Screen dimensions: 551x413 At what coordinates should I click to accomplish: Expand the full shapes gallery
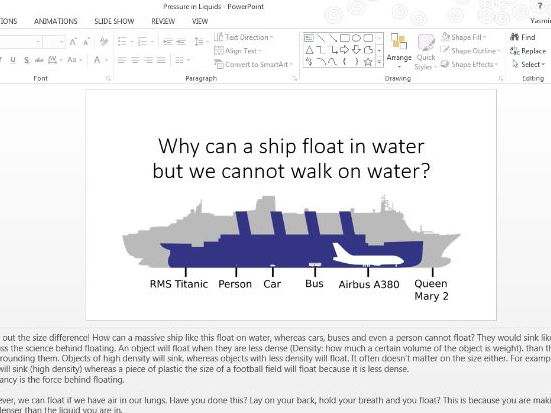(x=379, y=62)
